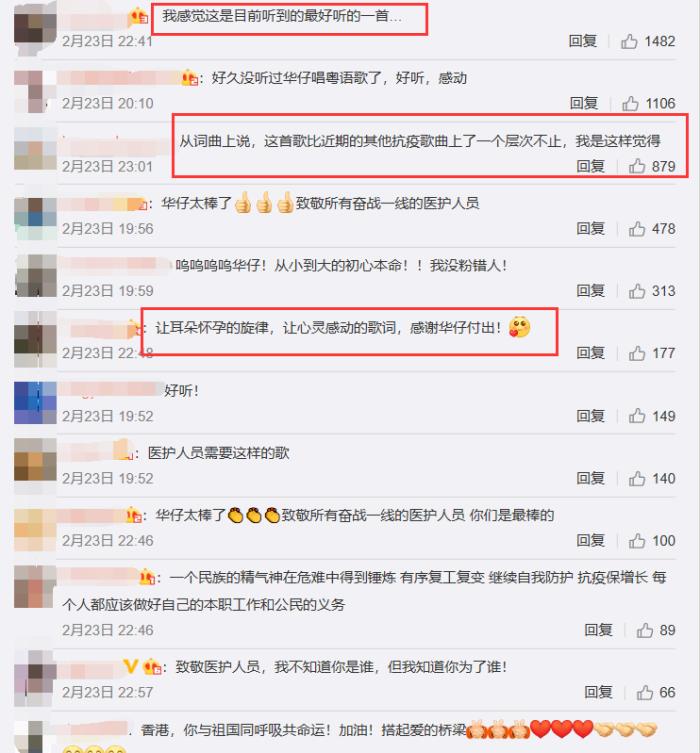Tap thumbs-up icon next to 100
This screenshot has width=700, height=753.
pyautogui.click(x=637, y=541)
